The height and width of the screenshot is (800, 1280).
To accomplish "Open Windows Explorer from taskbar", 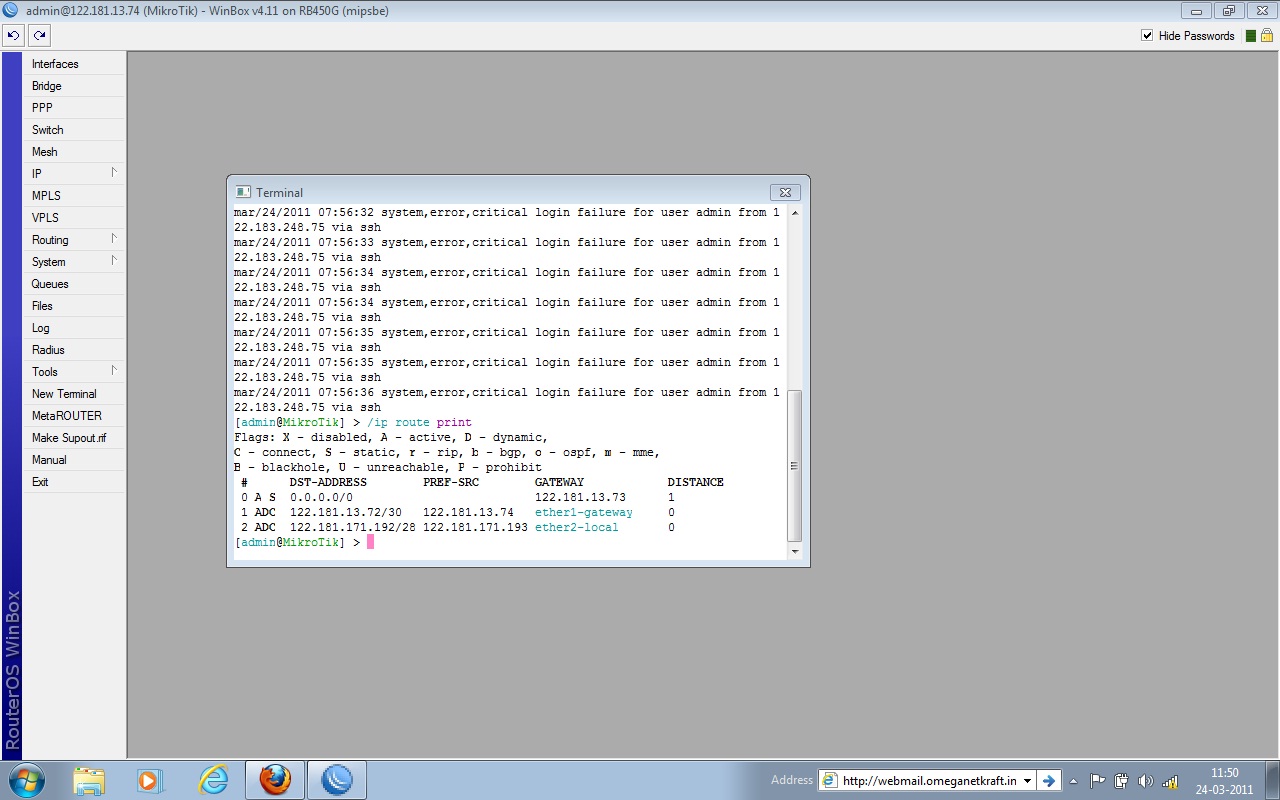I will pos(89,780).
